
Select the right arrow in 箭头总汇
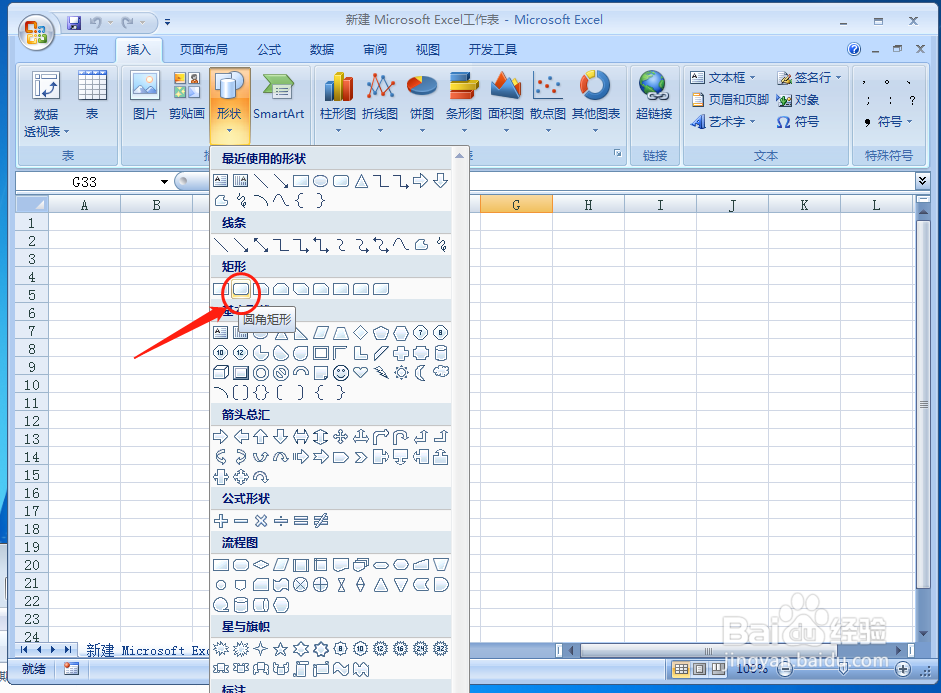(x=221, y=437)
